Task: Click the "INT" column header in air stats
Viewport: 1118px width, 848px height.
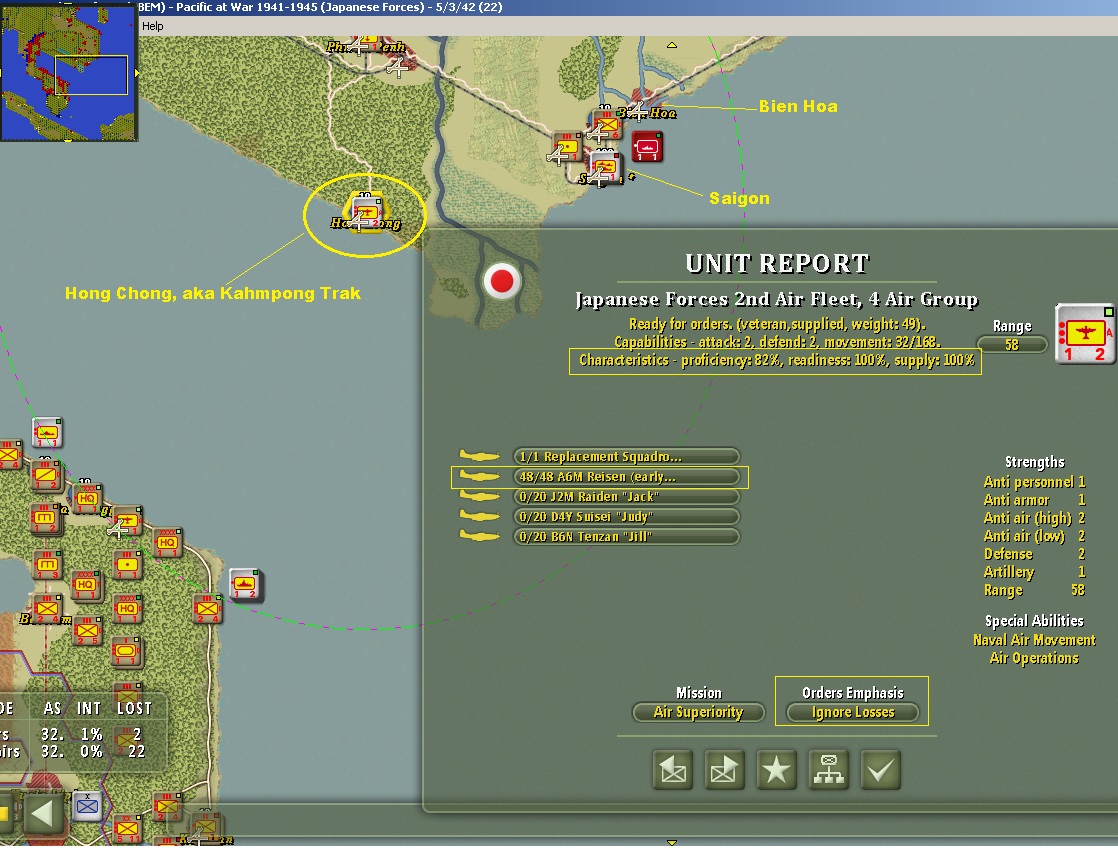Action: pos(89,708)
